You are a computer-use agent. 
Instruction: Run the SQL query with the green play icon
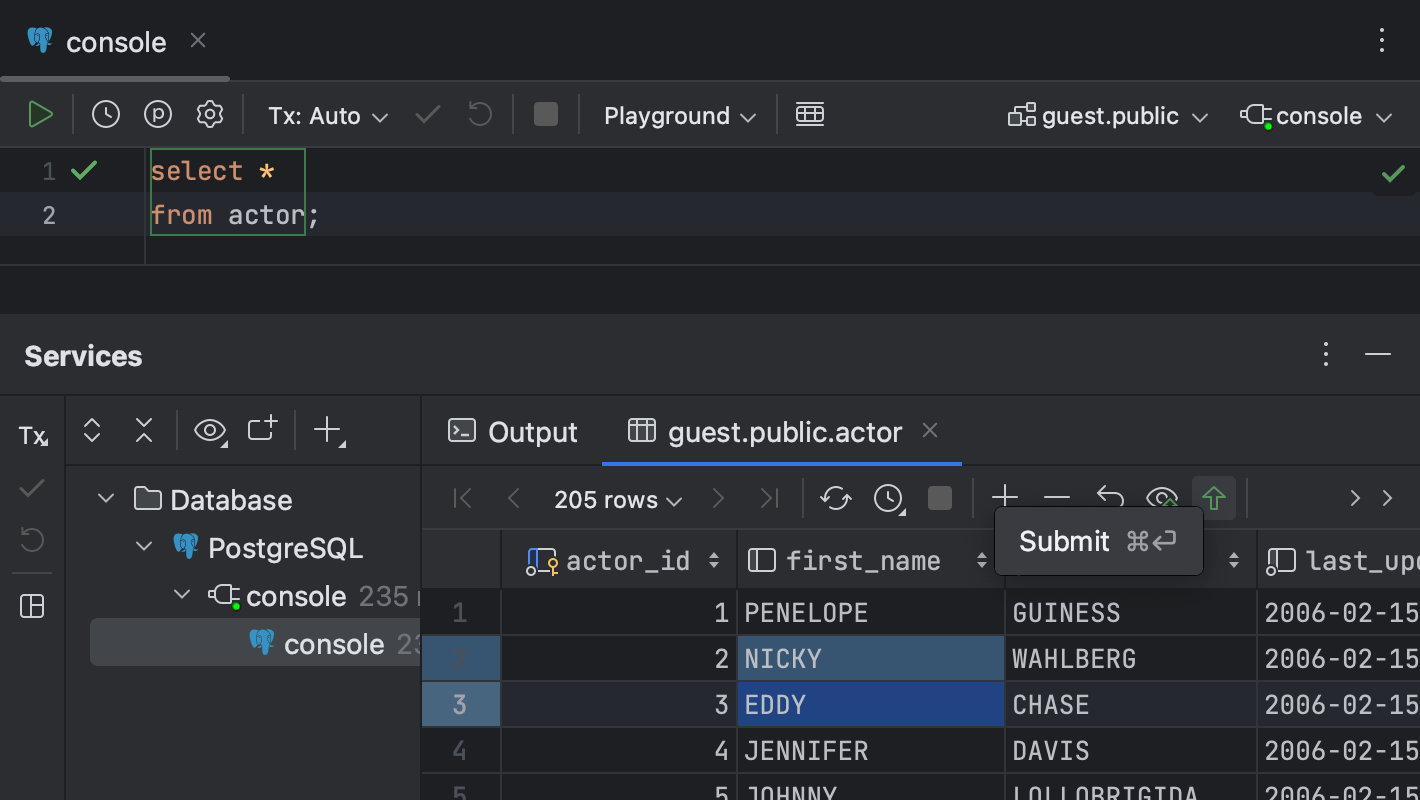[41, 114]
